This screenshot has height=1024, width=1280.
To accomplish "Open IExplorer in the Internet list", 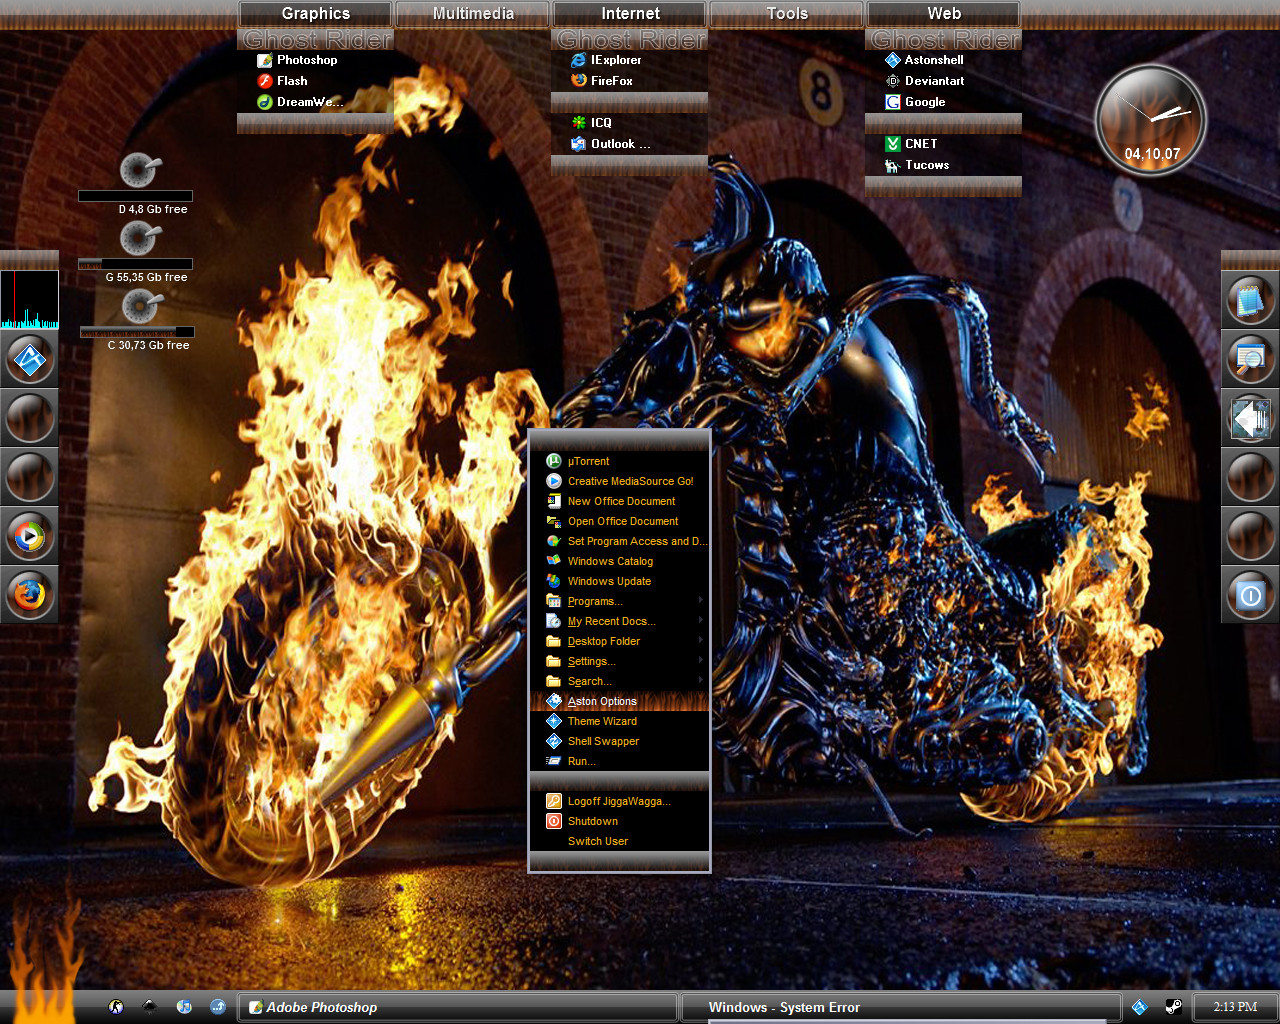I will [x=606, y=60].
